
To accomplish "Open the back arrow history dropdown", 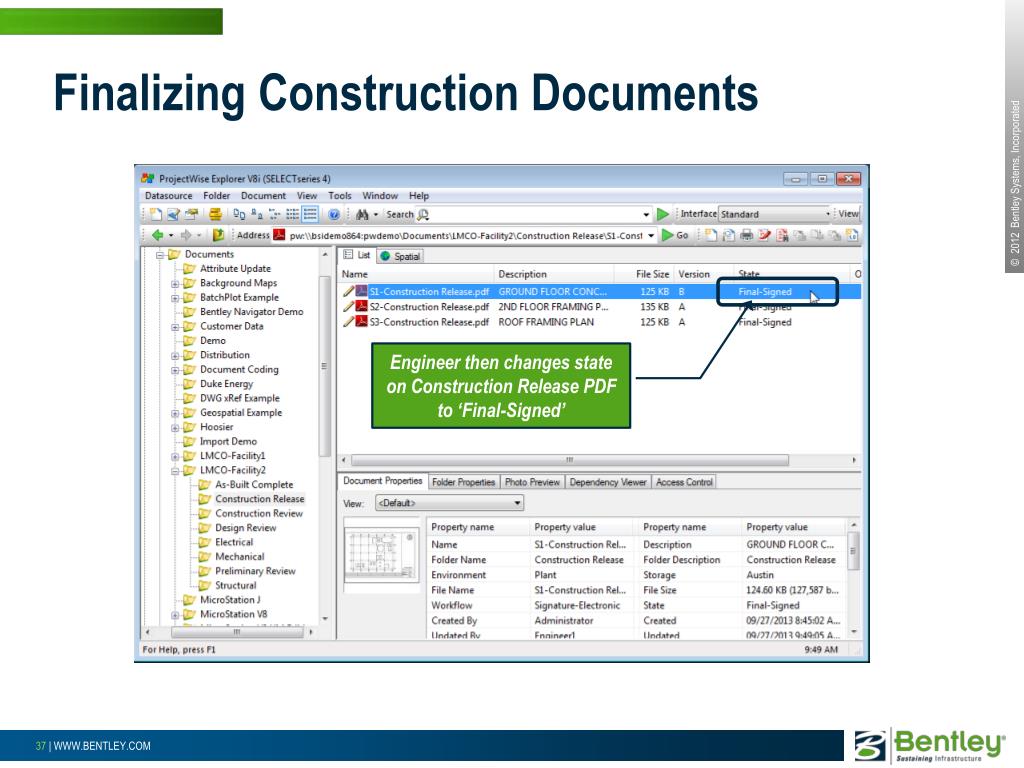I will point(171,235).
